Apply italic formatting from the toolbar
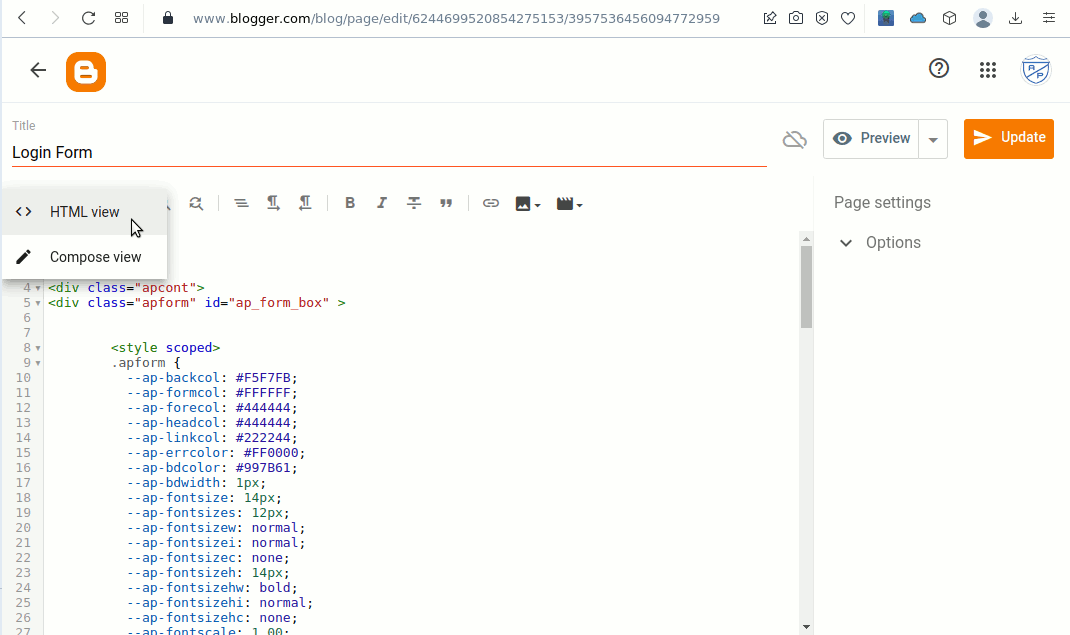 [x=382, y=203]
